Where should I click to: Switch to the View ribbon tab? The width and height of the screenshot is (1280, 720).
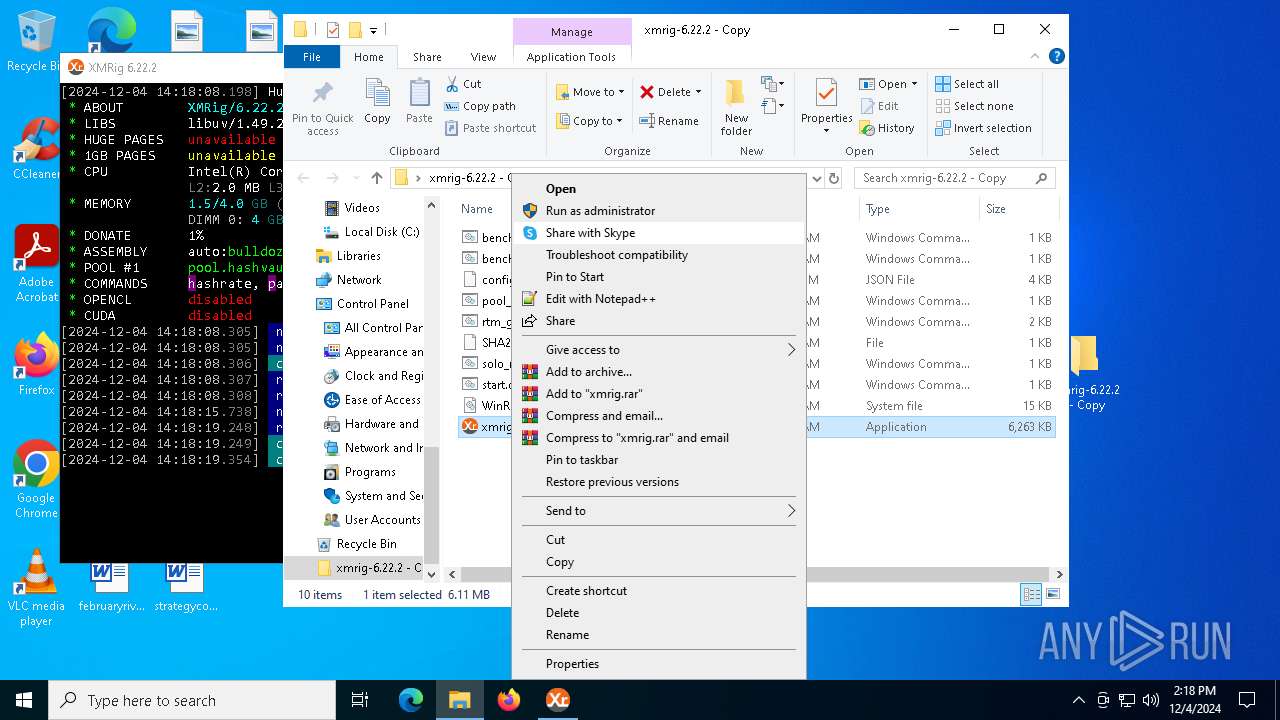click(x=483, y=57)
